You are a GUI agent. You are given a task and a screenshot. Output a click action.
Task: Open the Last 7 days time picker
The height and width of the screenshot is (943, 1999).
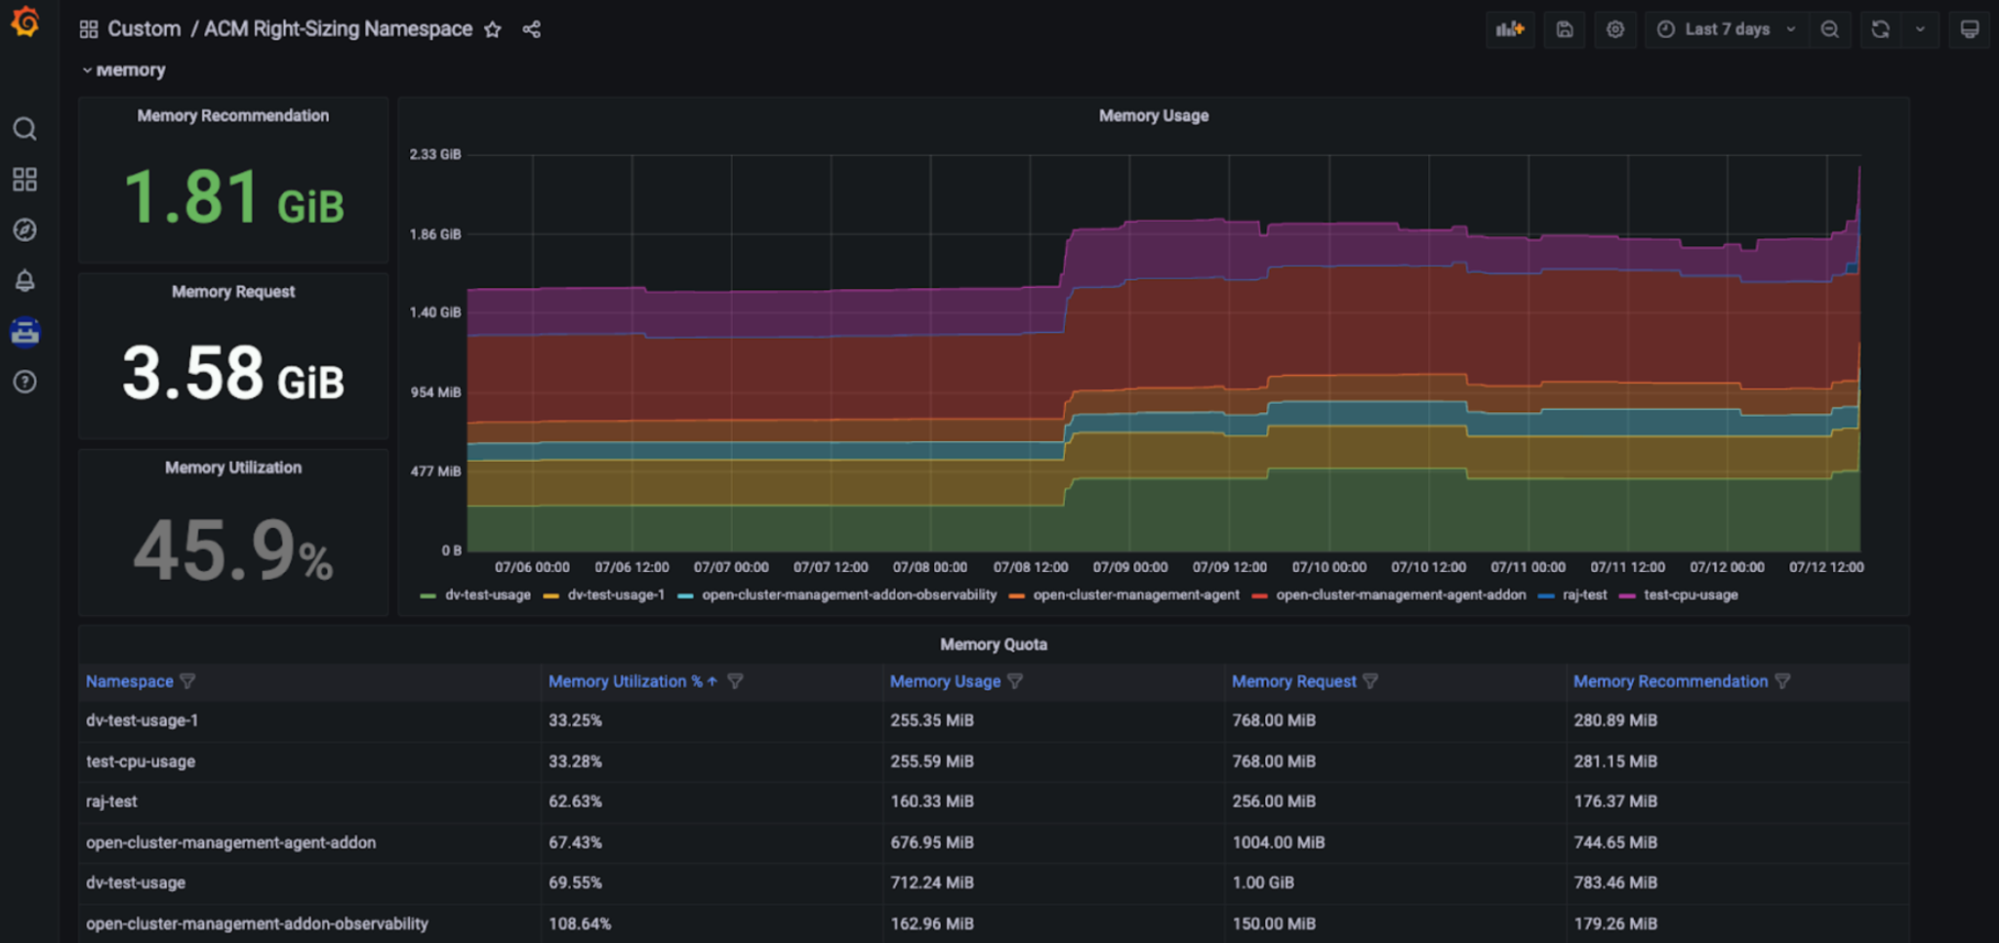pyautogui.click(x=1729, y=30)
